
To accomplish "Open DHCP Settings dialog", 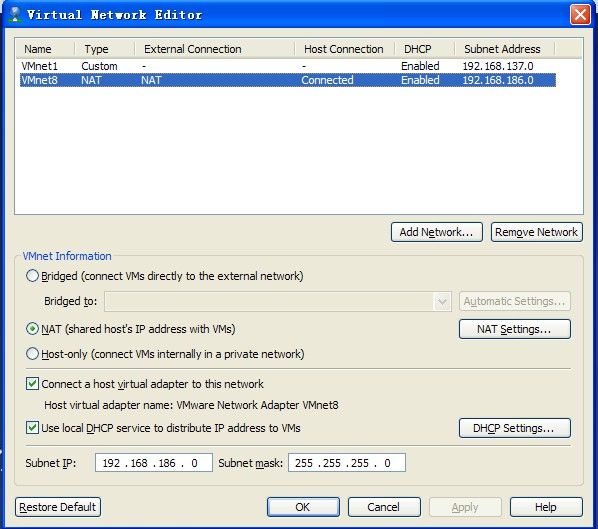I will 514,428.
